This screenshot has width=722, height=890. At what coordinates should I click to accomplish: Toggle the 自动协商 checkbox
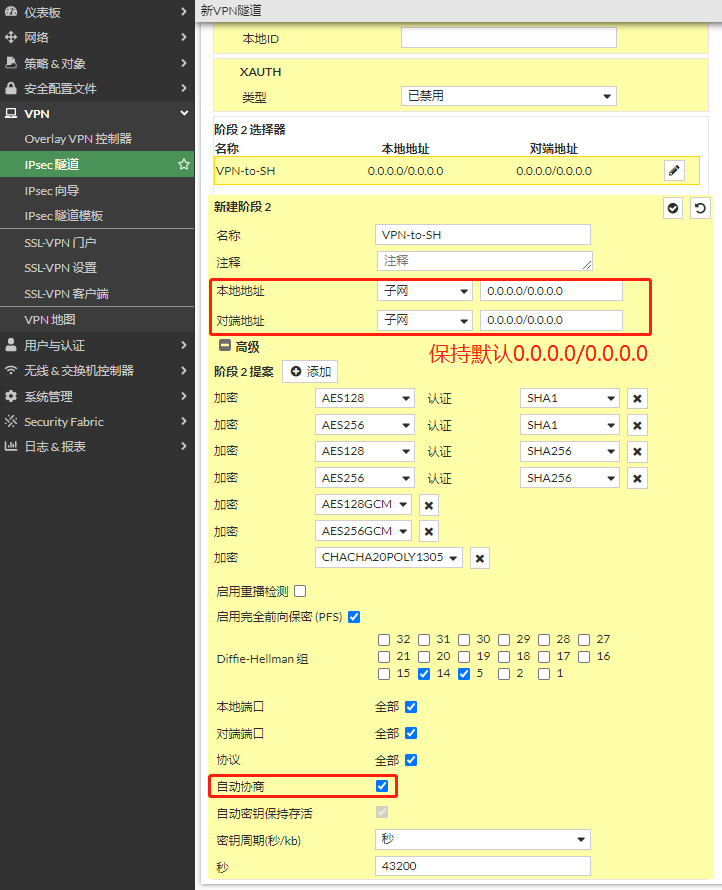[382, 786]
